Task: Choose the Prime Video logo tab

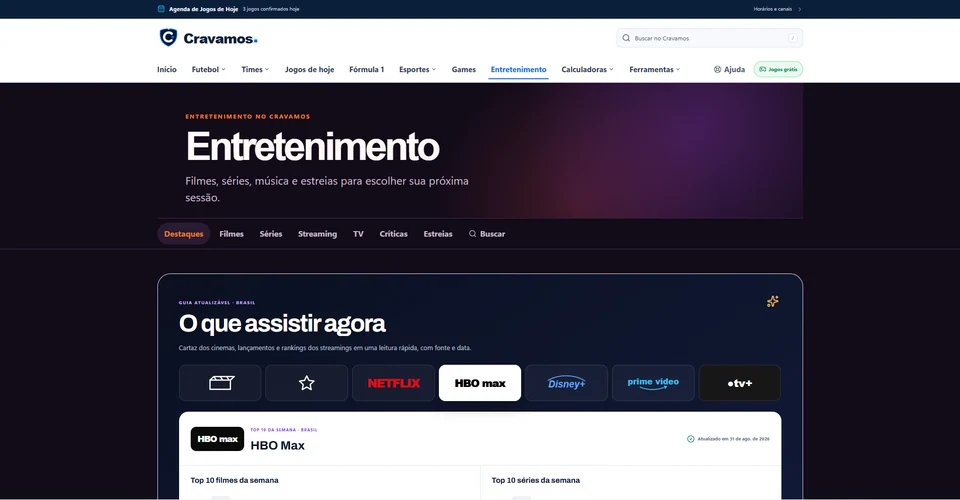Action: tap(653, 383)
